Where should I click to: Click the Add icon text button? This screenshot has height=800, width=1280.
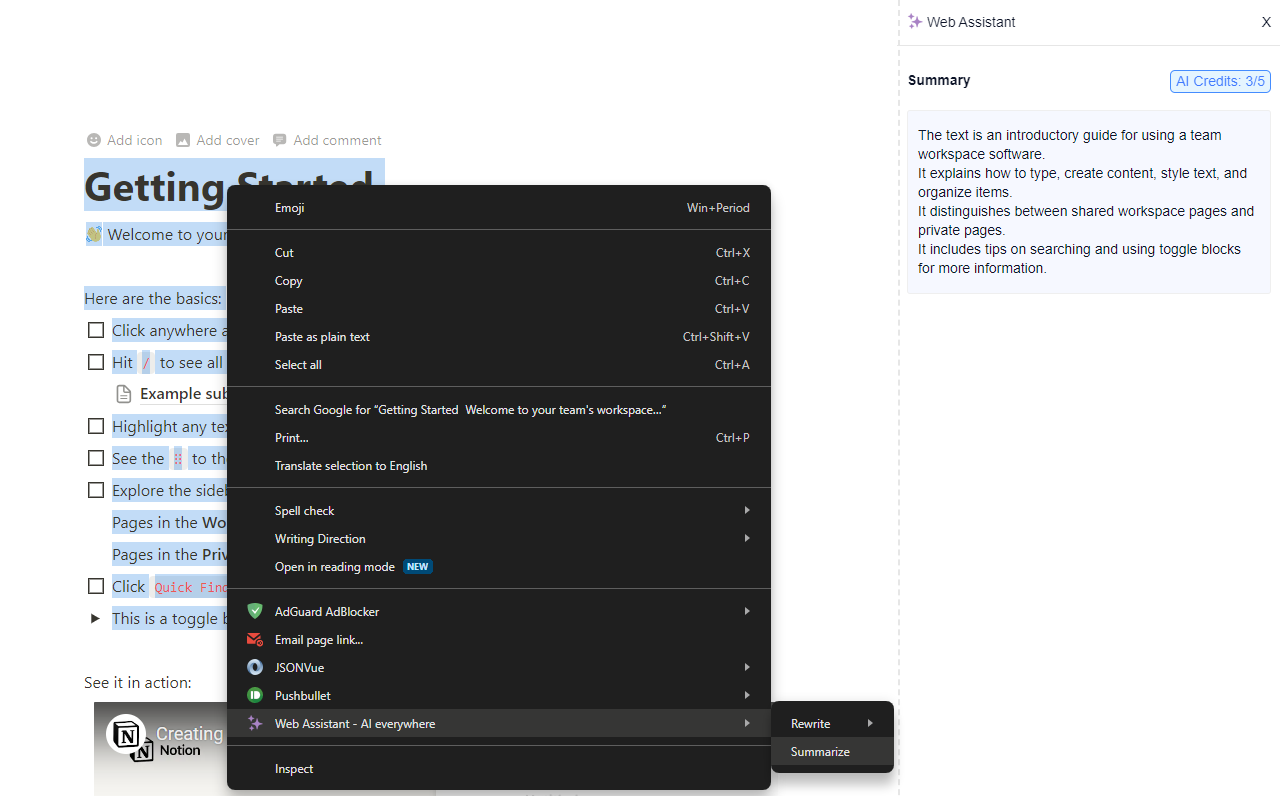[x=134, y=140]
